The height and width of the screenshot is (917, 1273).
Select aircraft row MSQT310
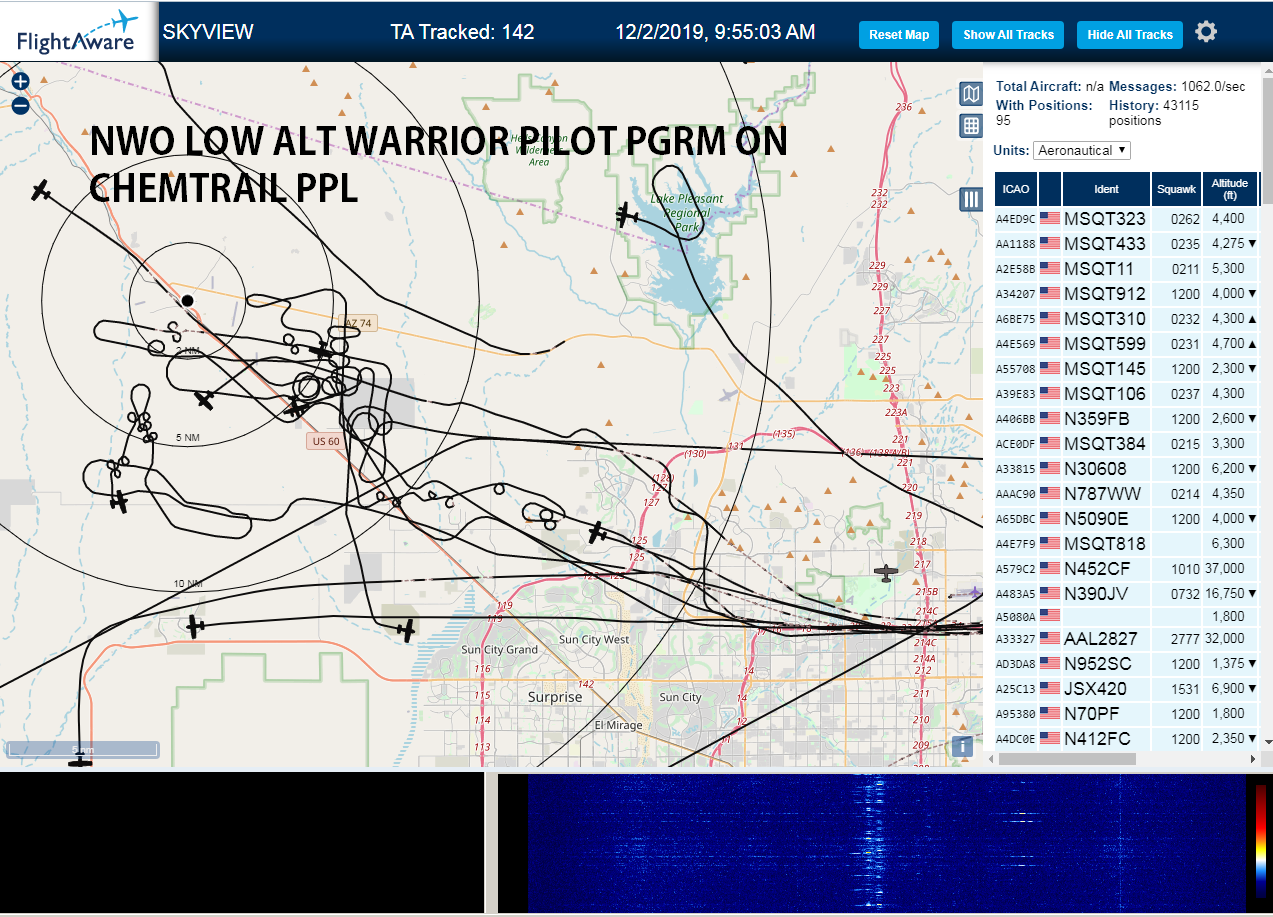click(1126, 318)
